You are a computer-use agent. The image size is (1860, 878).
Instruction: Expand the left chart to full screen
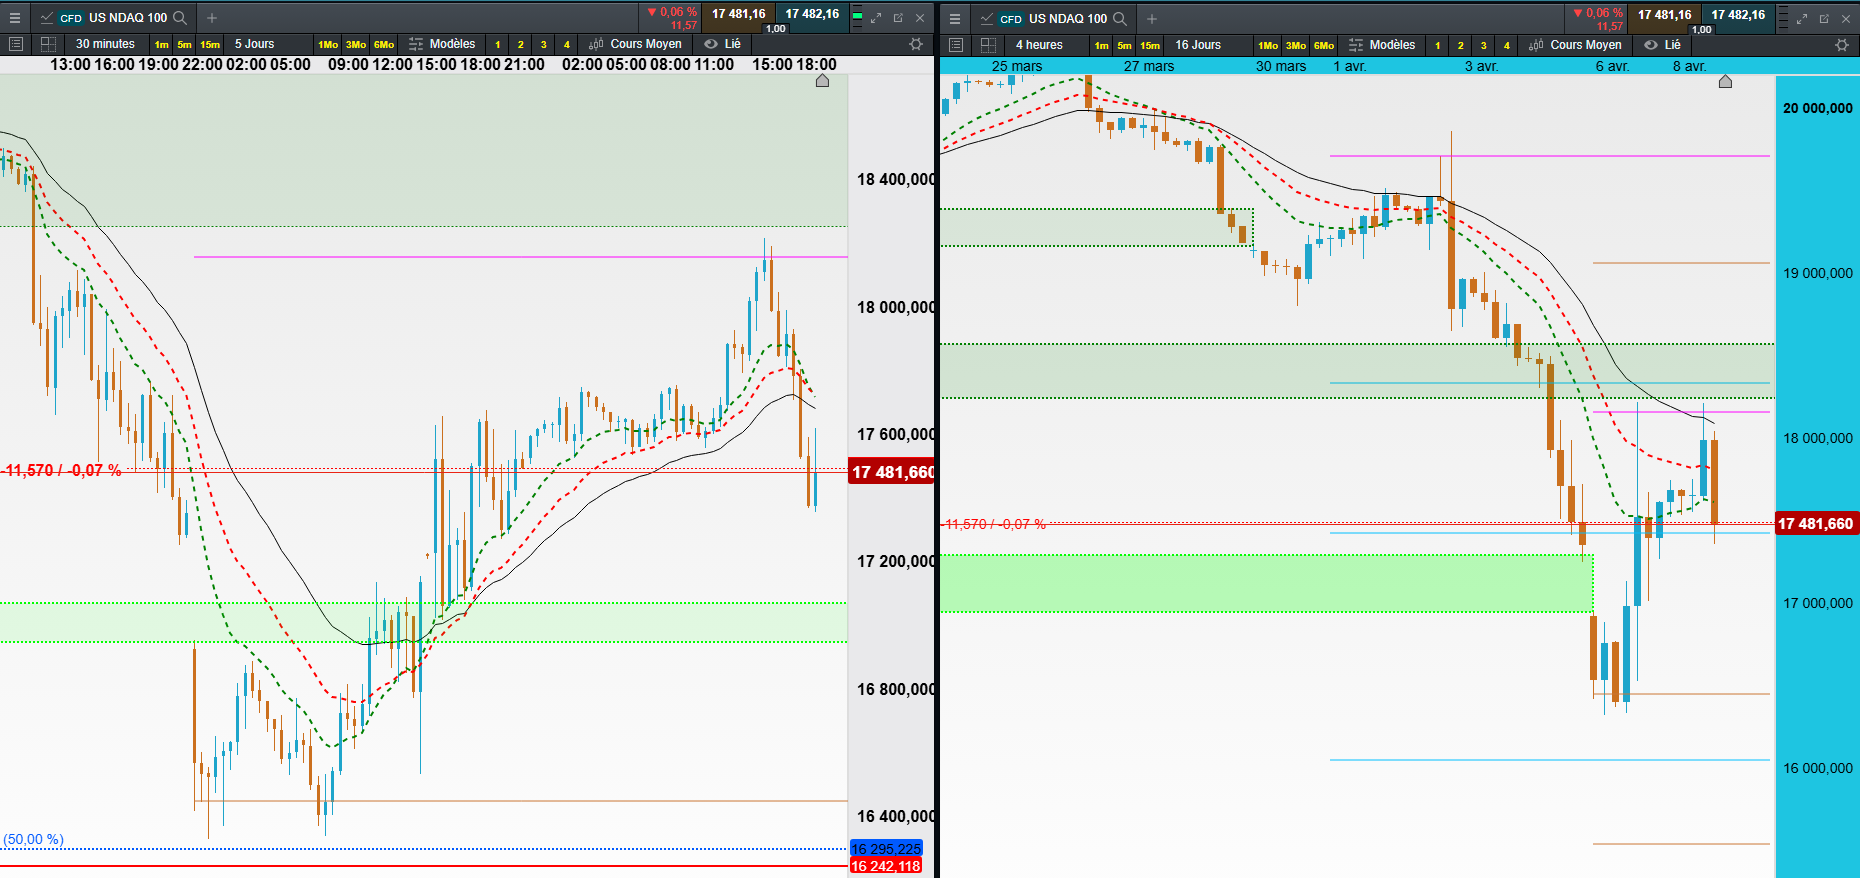click(x=876, y=18)
